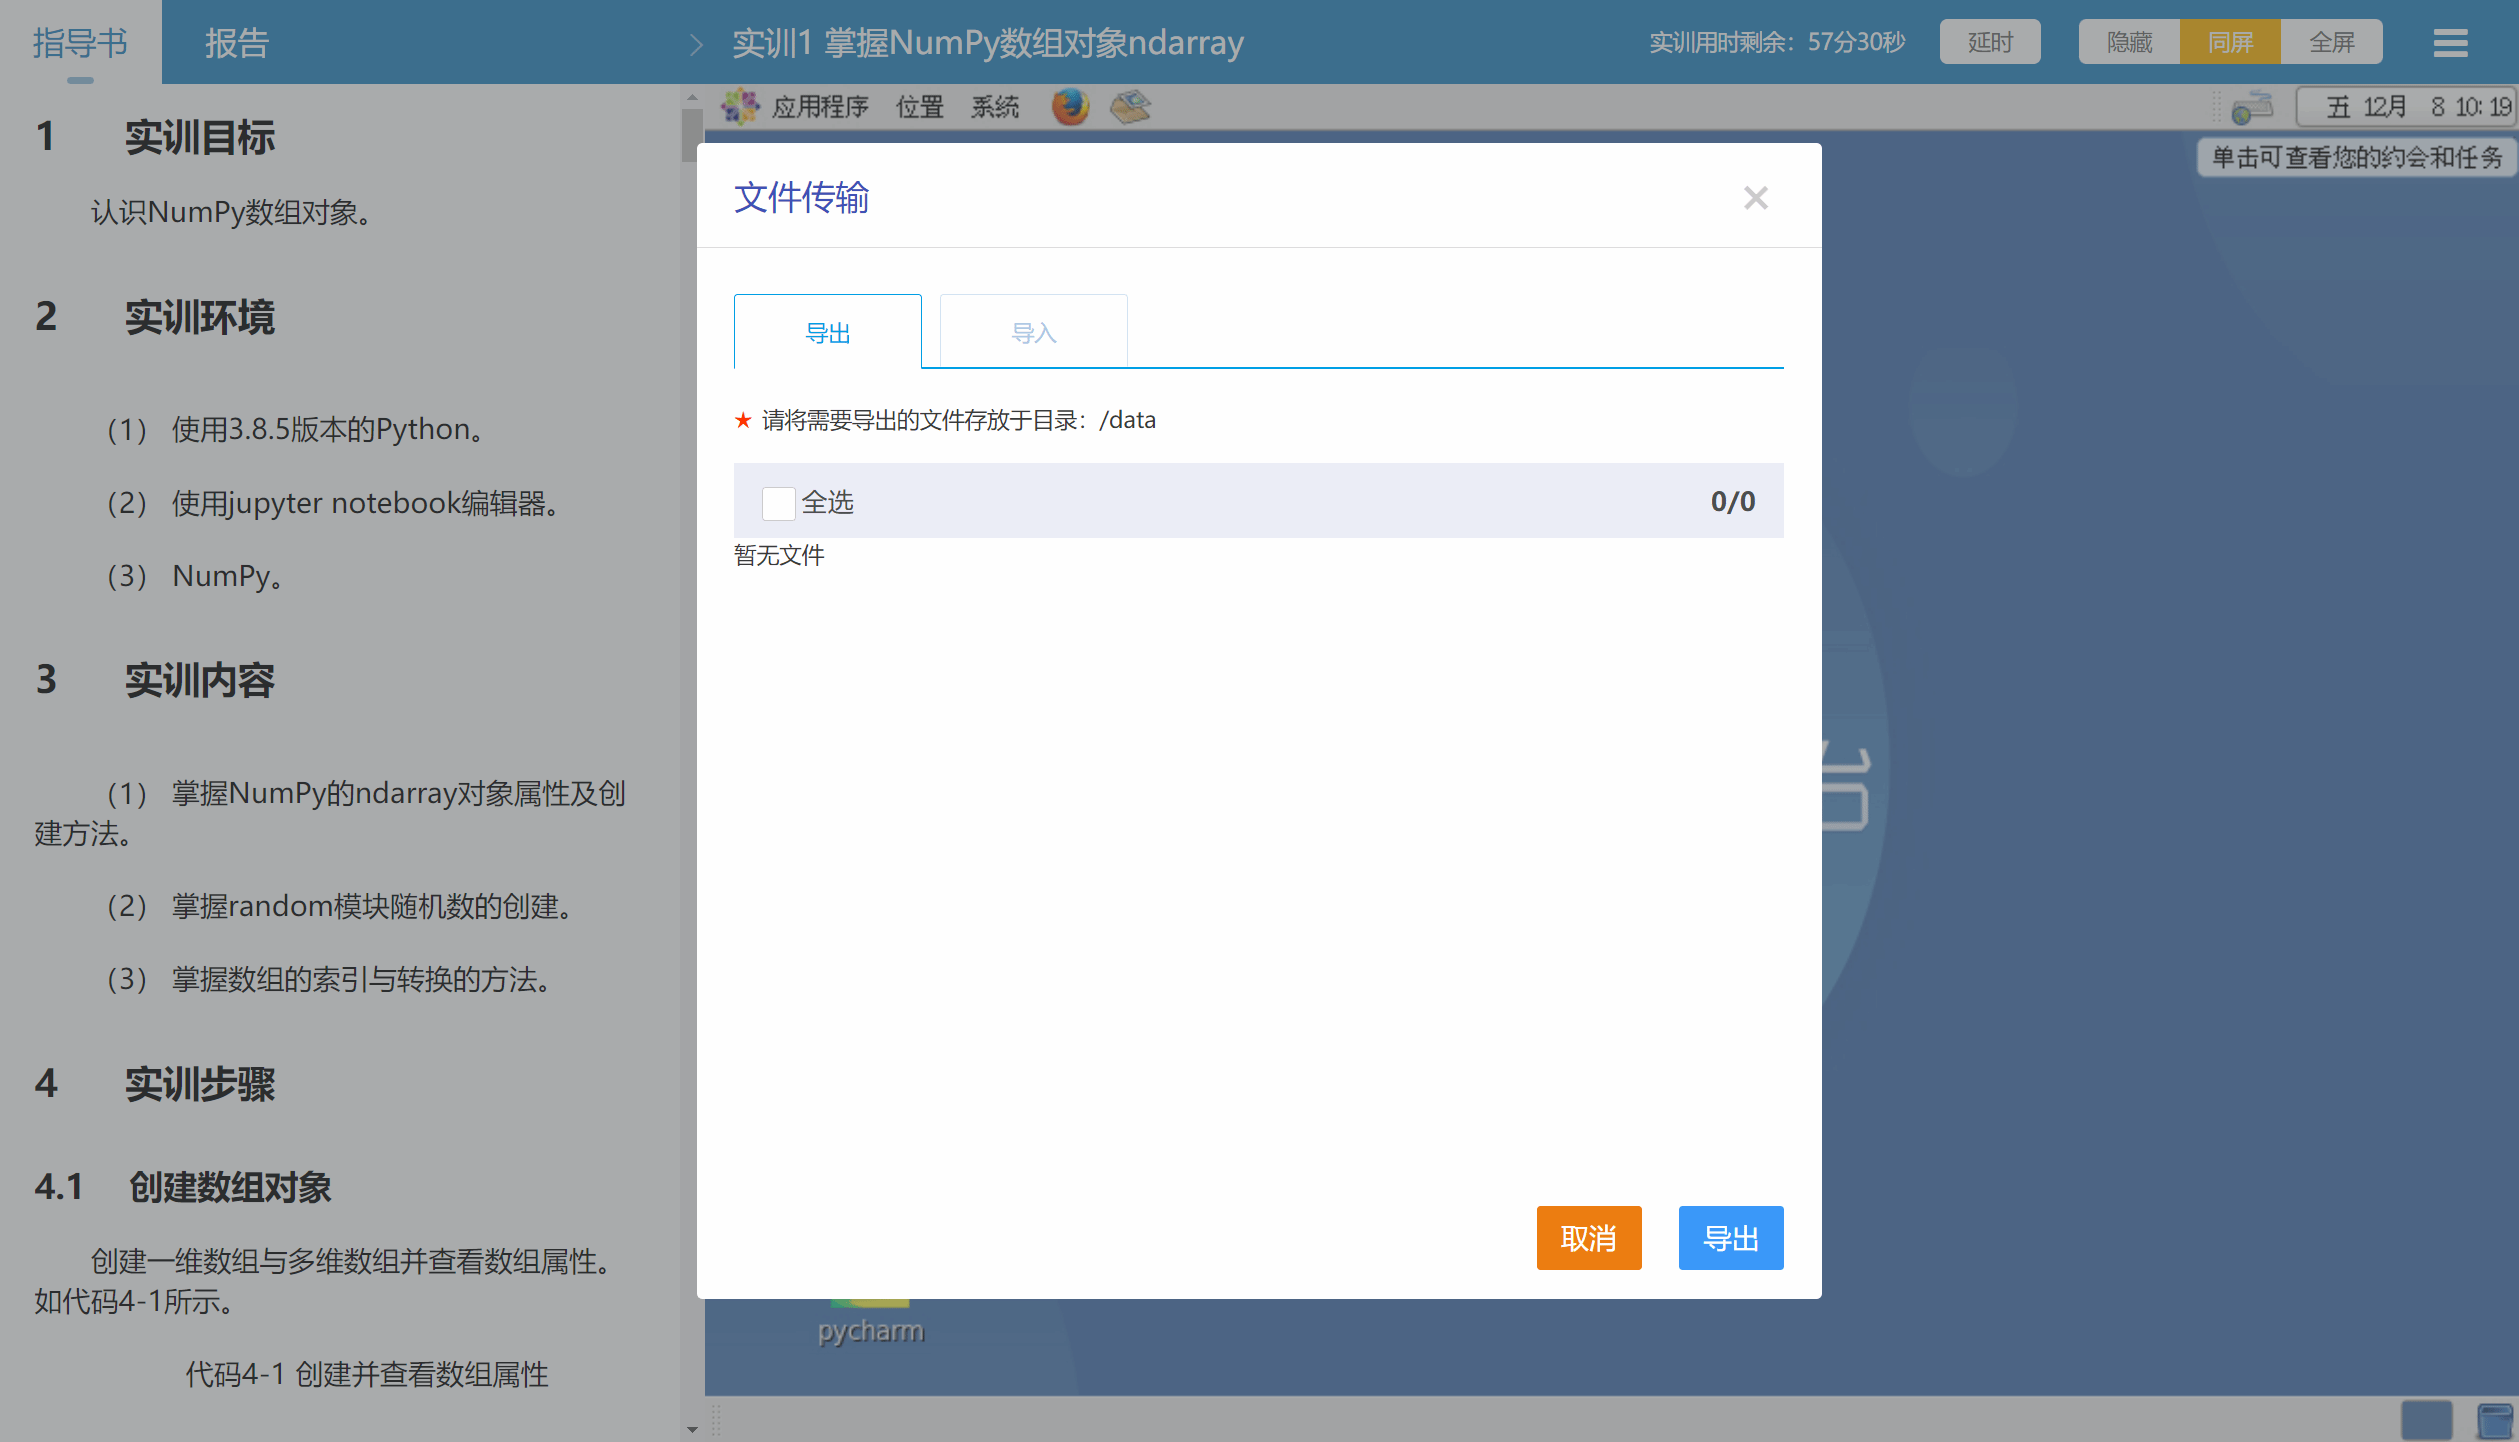This screenshot has height=1442, width=2519.
Task: Click the Extend time (延时) button
Action: point(1989,43)
